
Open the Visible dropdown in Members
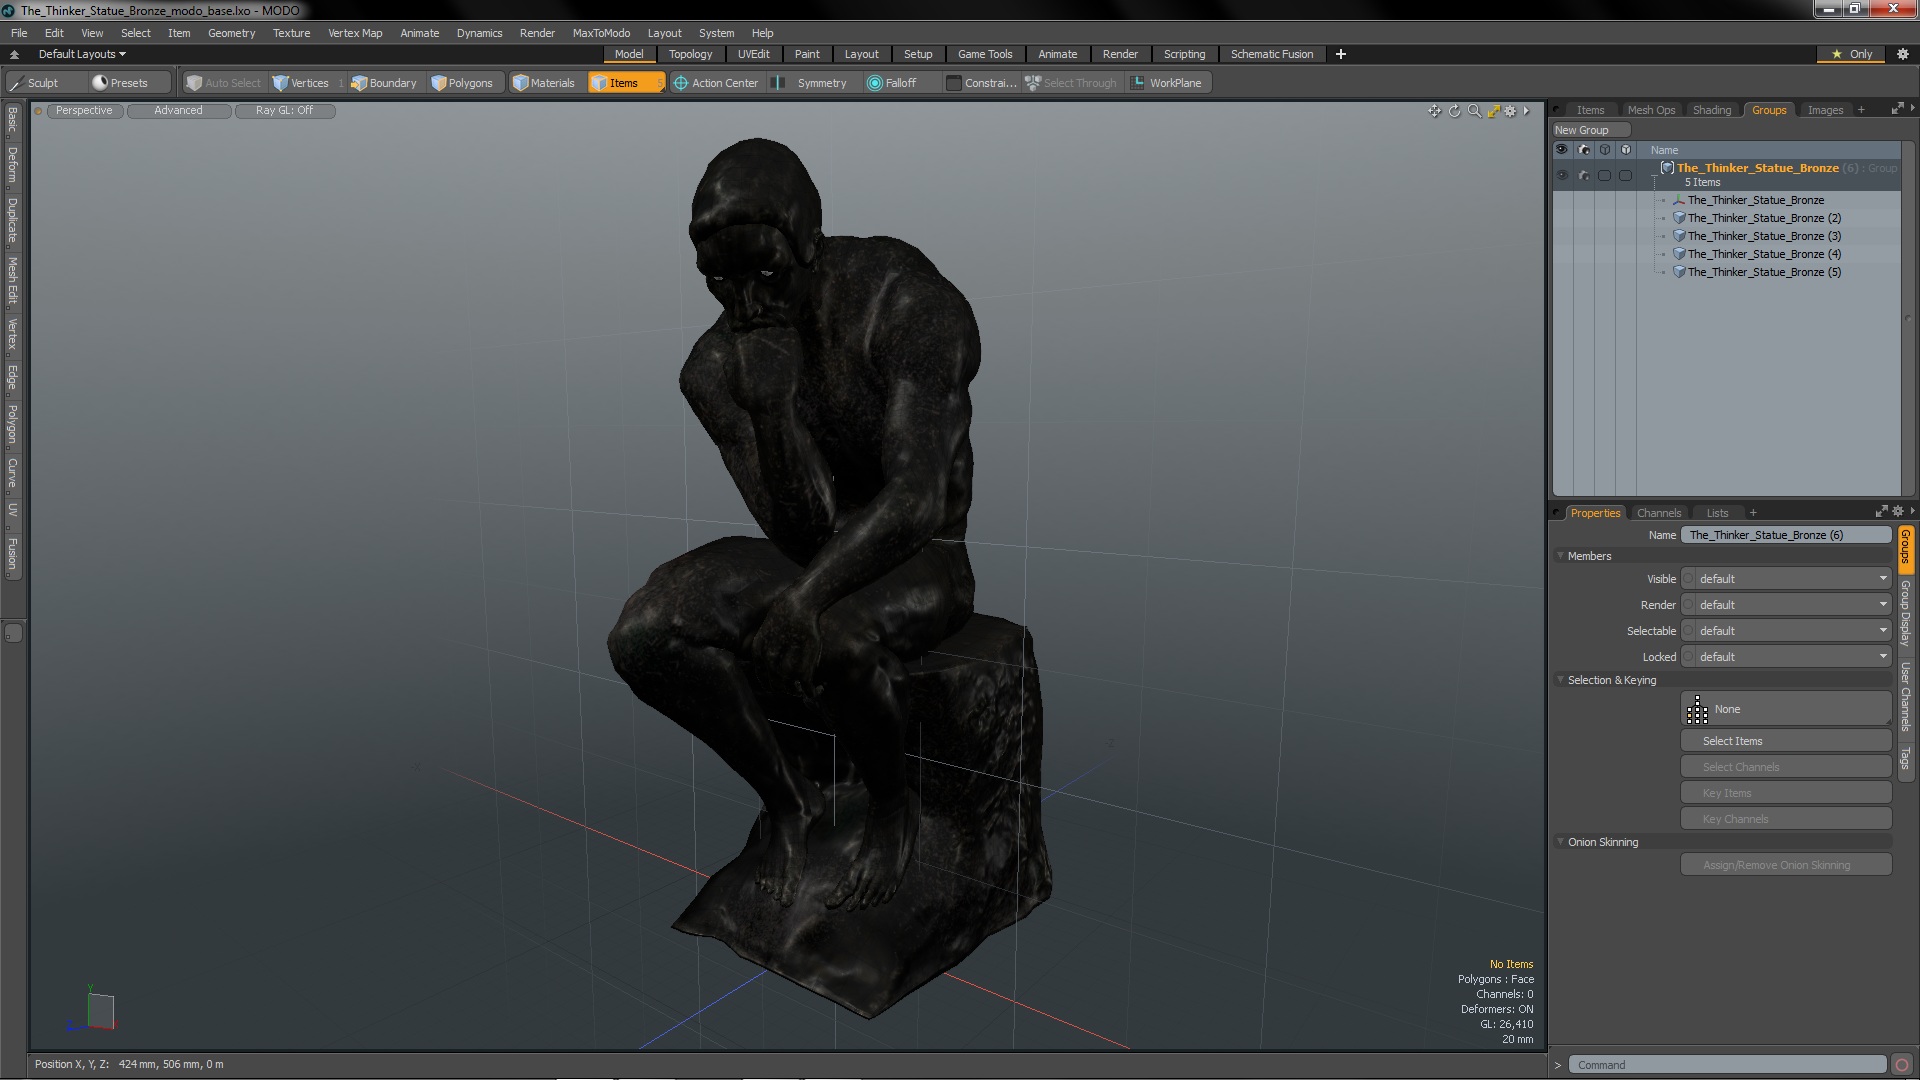pyautogui.click(x=1786, y=579)
